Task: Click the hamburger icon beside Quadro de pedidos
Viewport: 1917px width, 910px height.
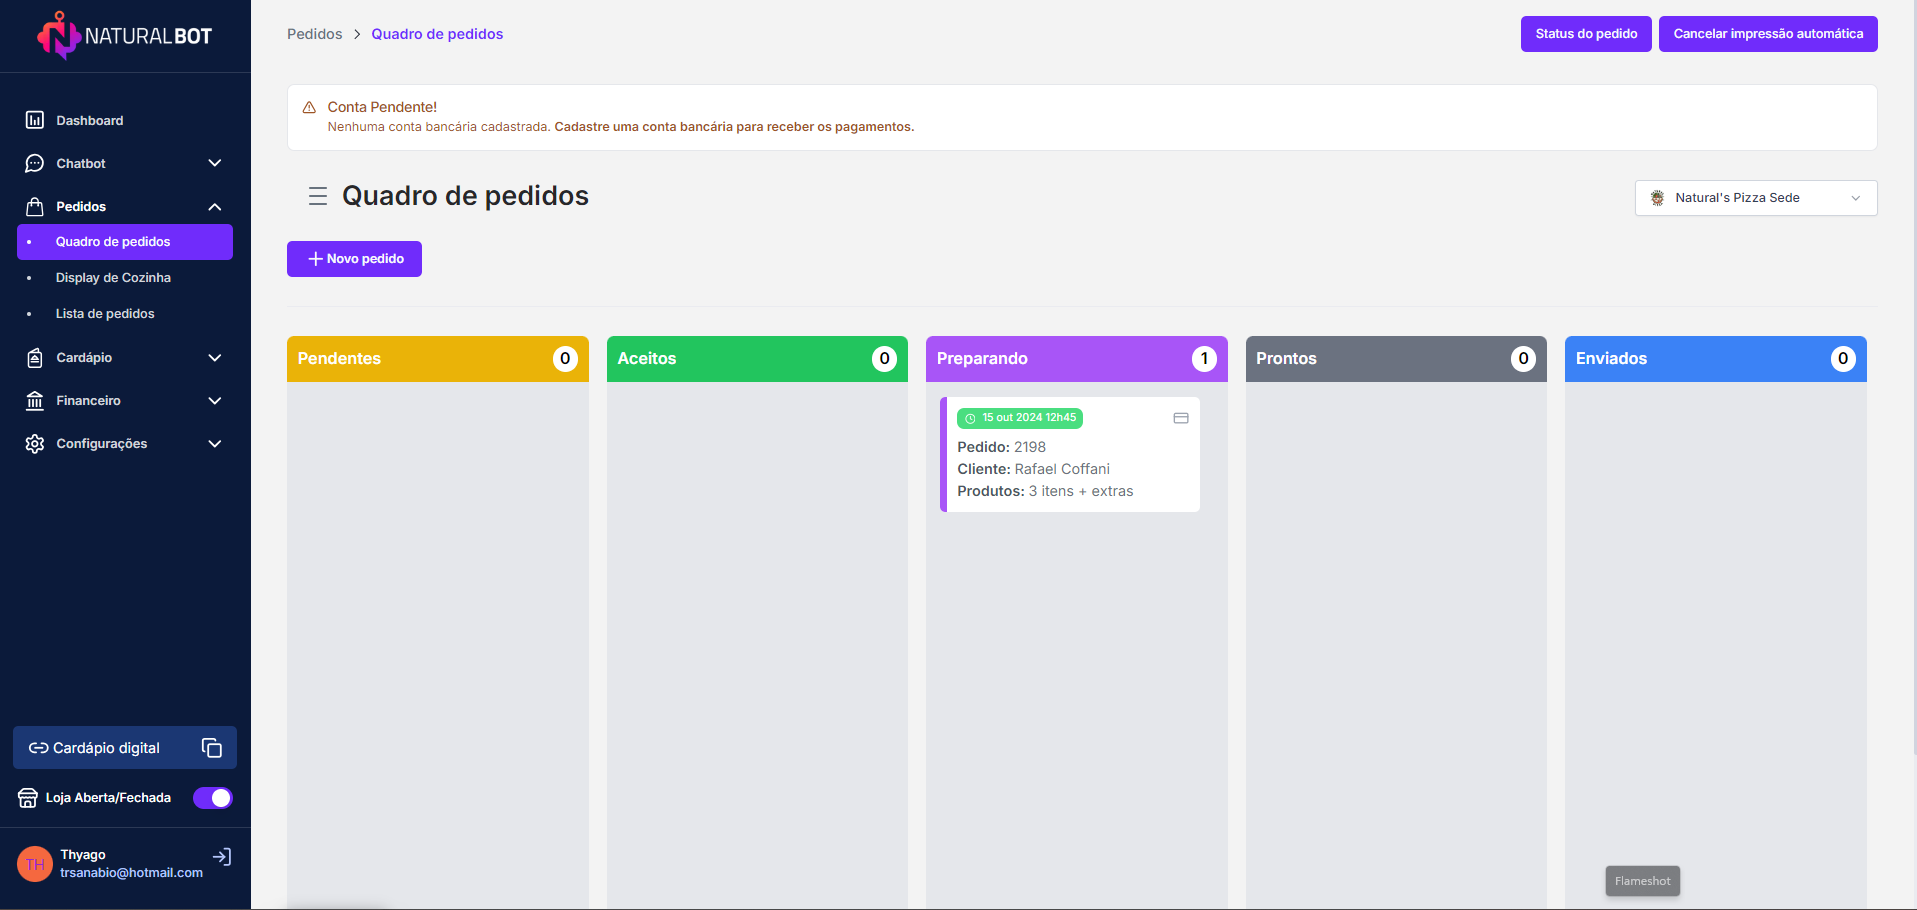Action: point(318,196)
